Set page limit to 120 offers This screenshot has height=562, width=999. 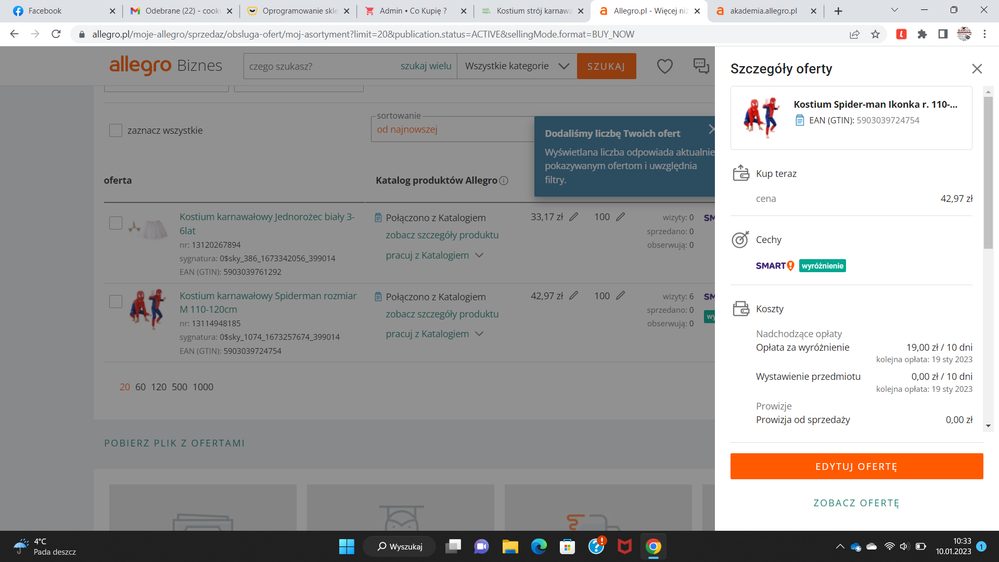[x=159, y=387]
